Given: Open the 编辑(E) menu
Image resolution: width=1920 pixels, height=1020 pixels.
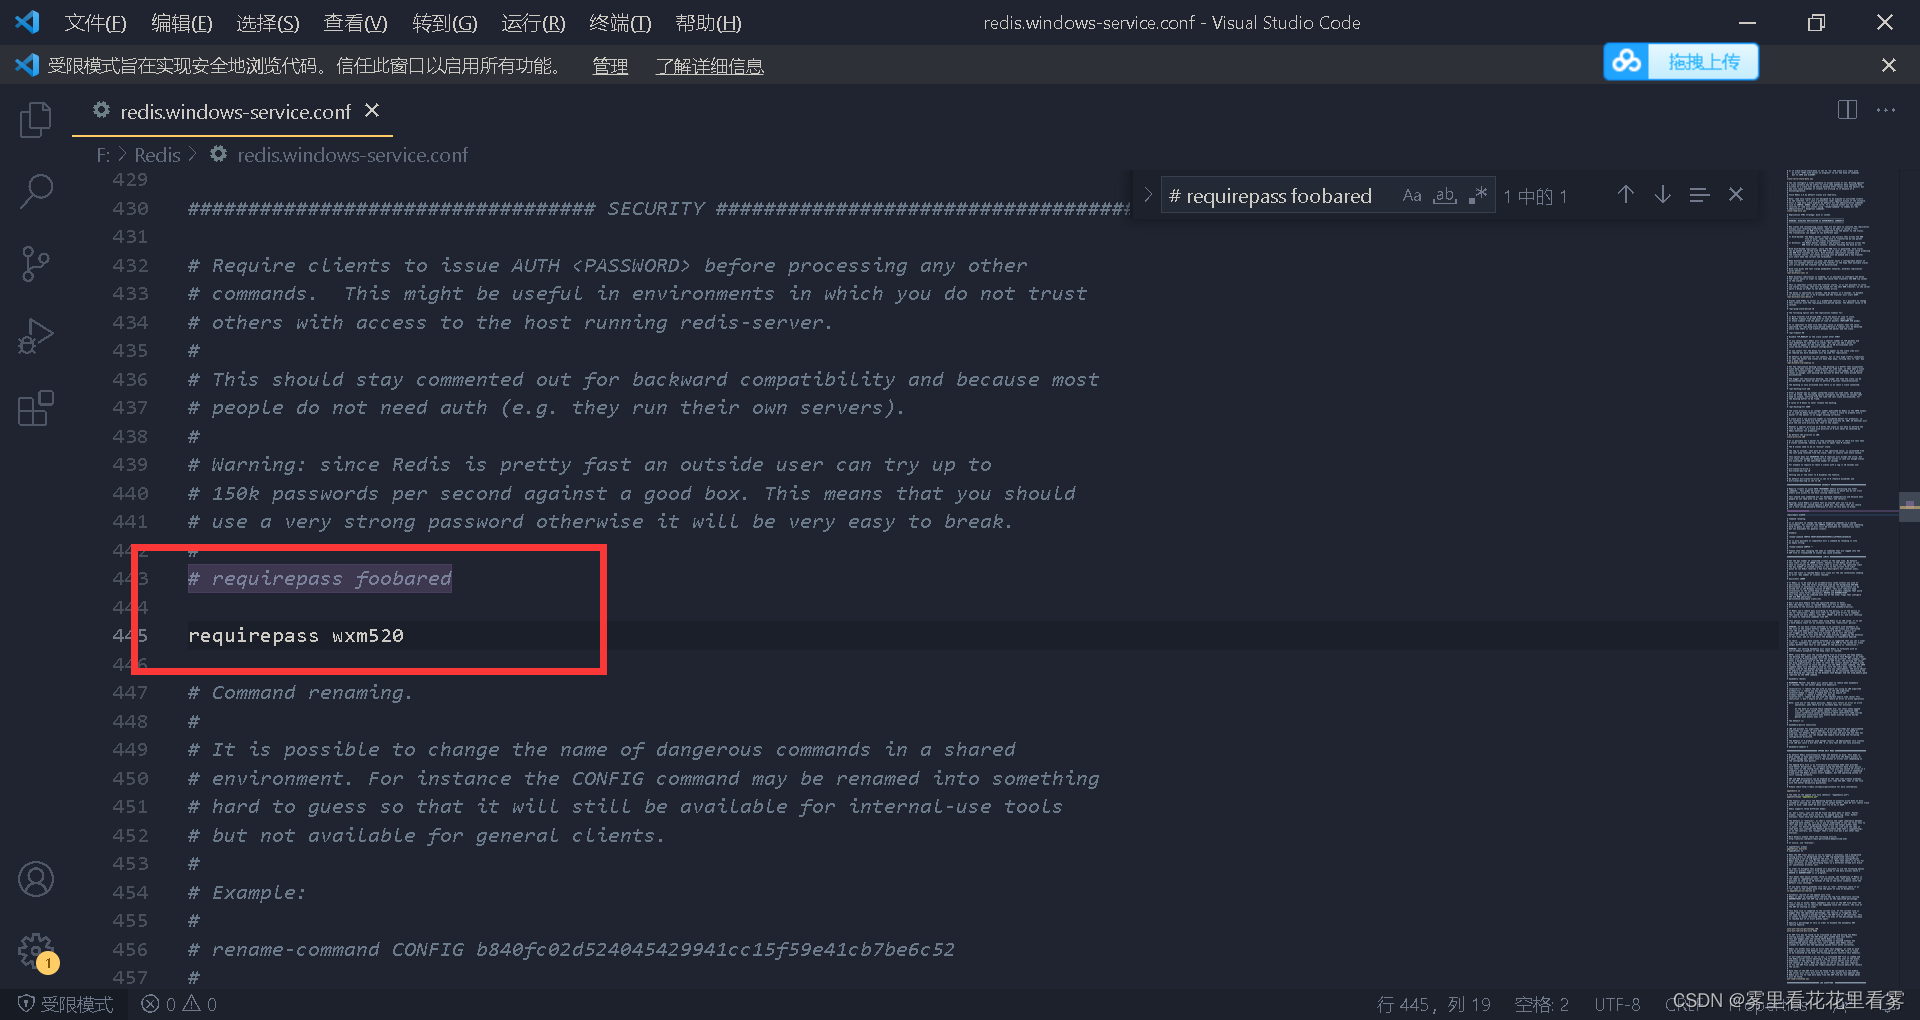Looking at the screenshot, I should click(x=181, y=23).
